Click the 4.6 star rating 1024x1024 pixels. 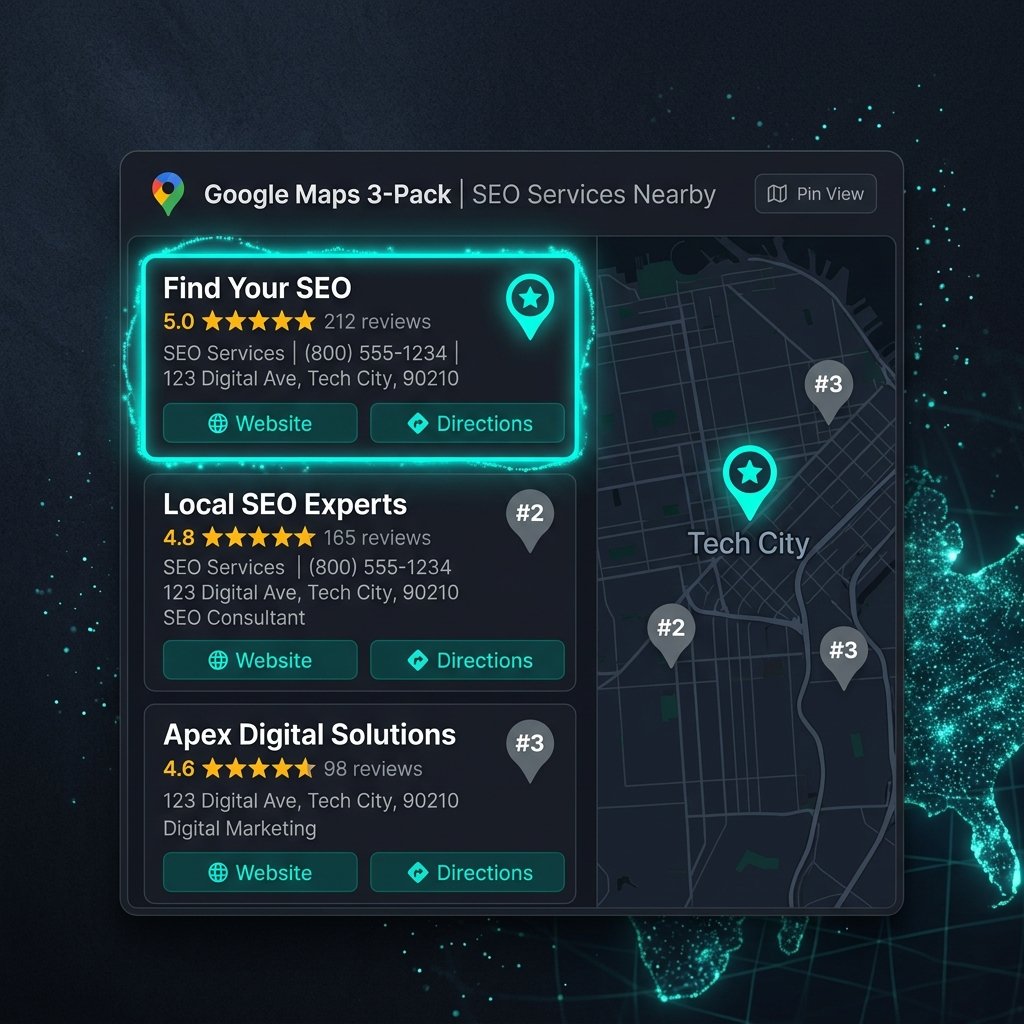point(239,769)
